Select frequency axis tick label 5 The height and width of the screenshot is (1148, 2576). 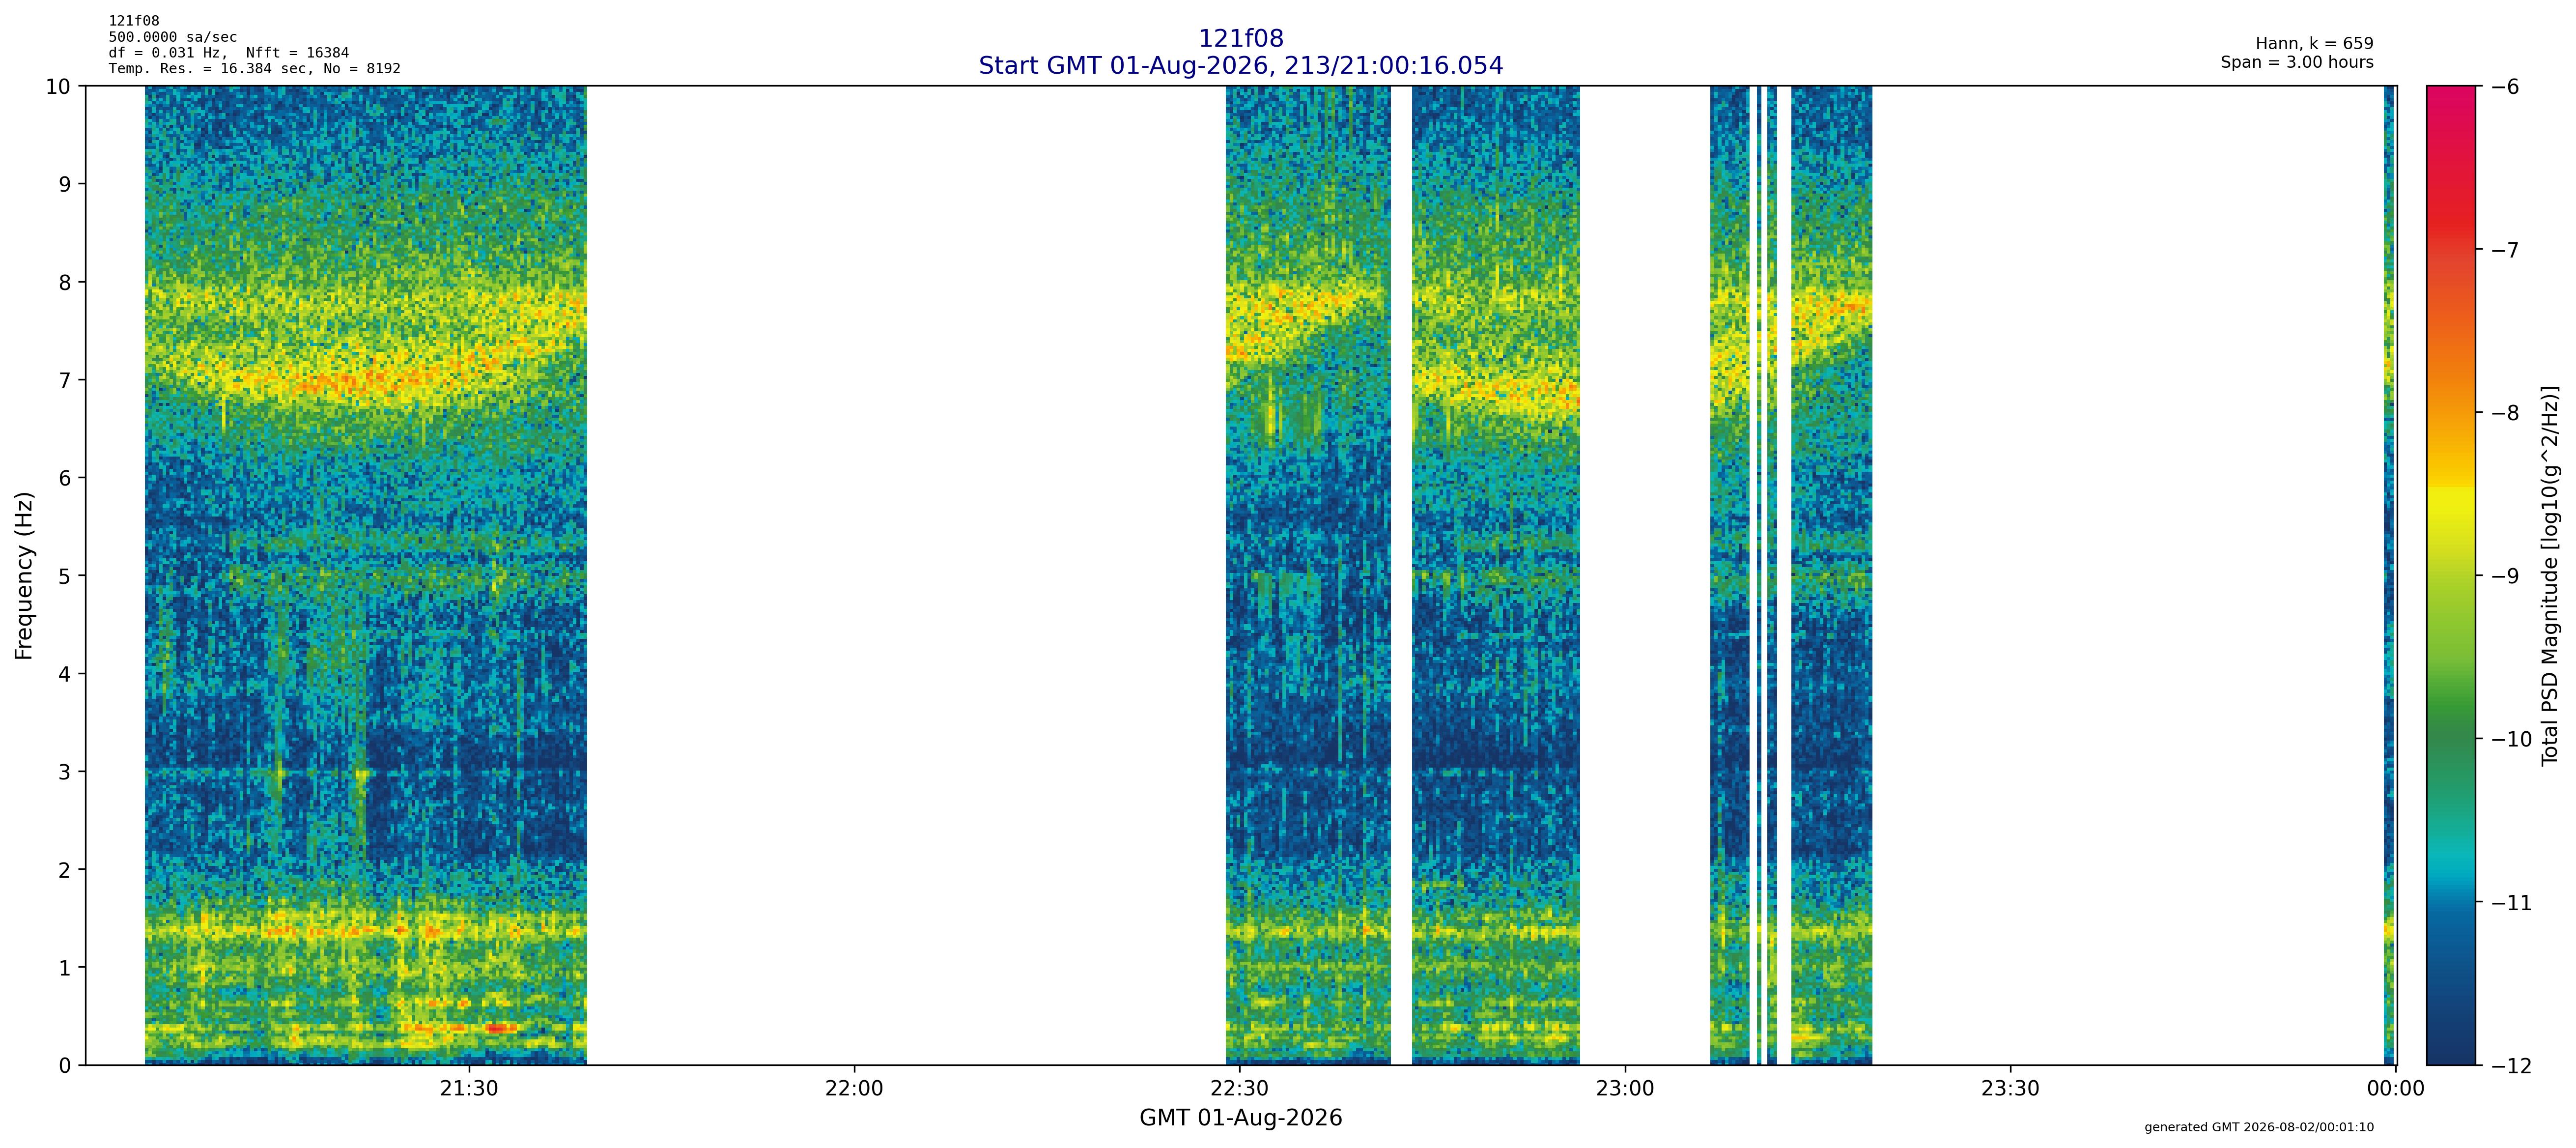[x=65, y=577]
